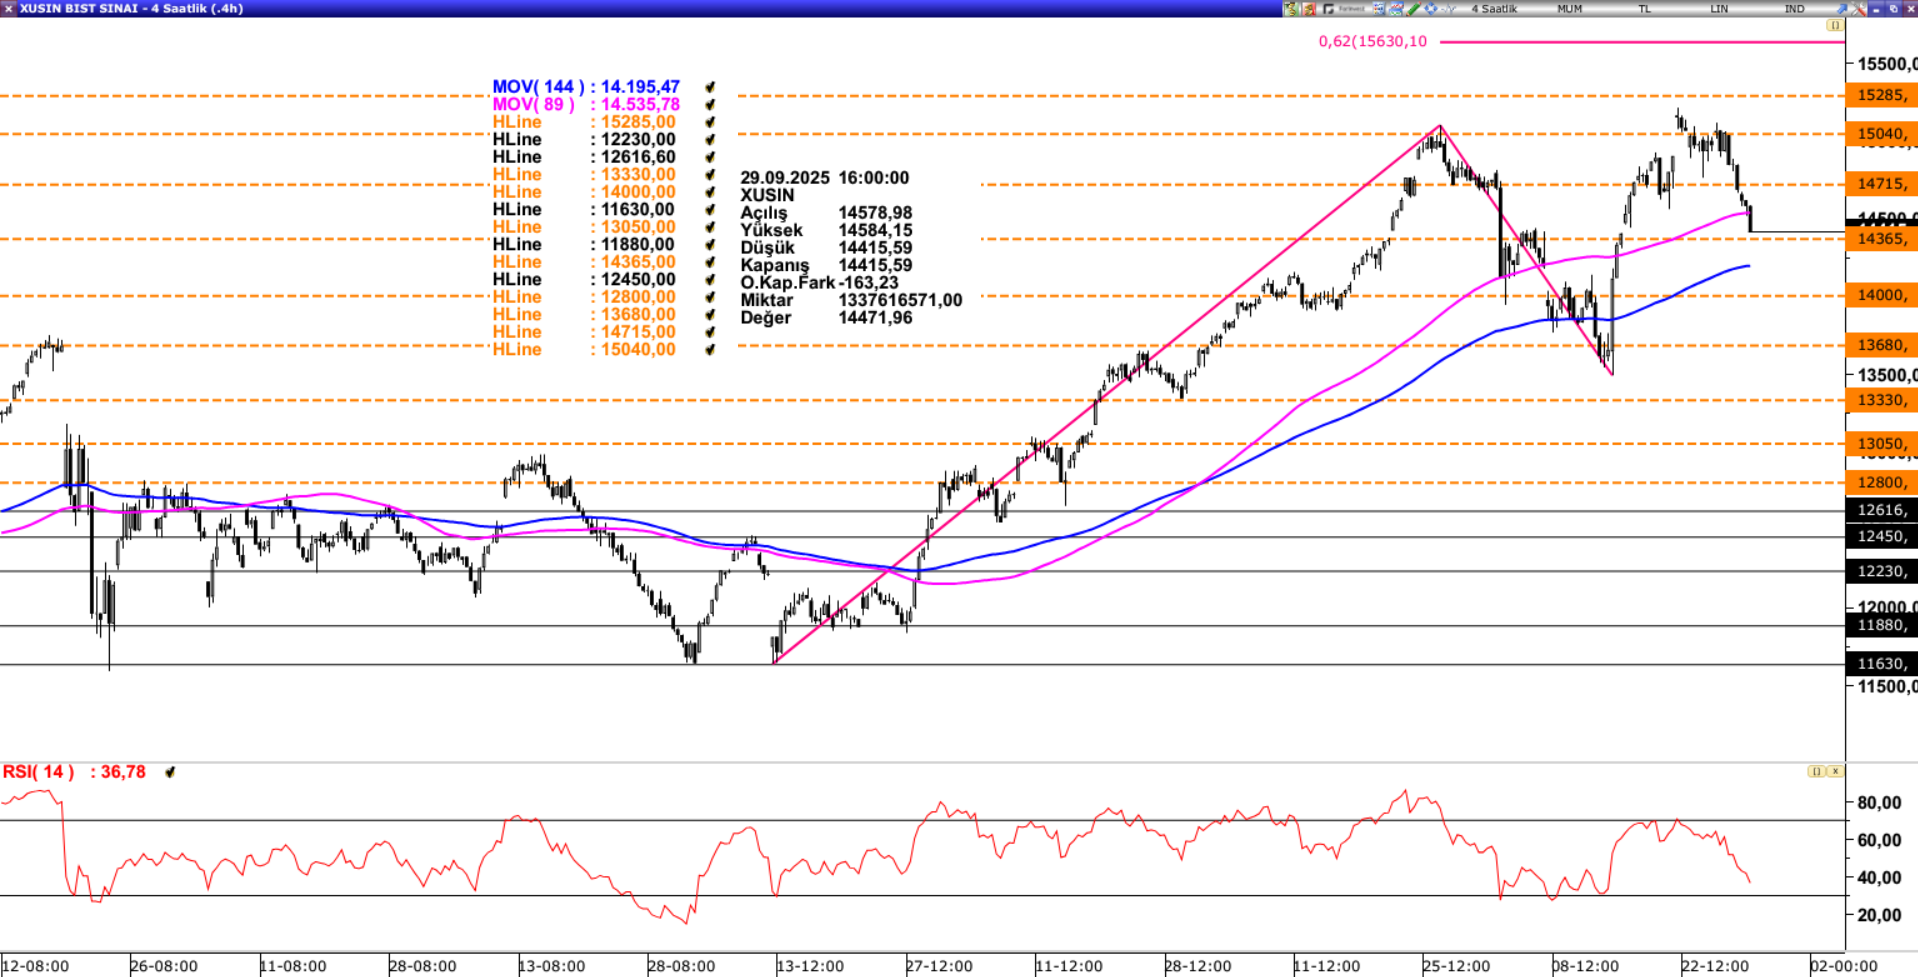
Task: Click the green pencil drawing tool icon
Action: point(1413,9)
